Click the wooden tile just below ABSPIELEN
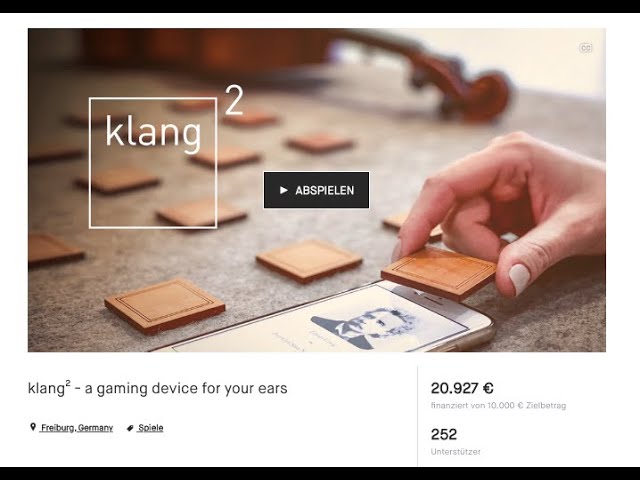The width and height of the screenshot is (640, 480). pos(309,261)
